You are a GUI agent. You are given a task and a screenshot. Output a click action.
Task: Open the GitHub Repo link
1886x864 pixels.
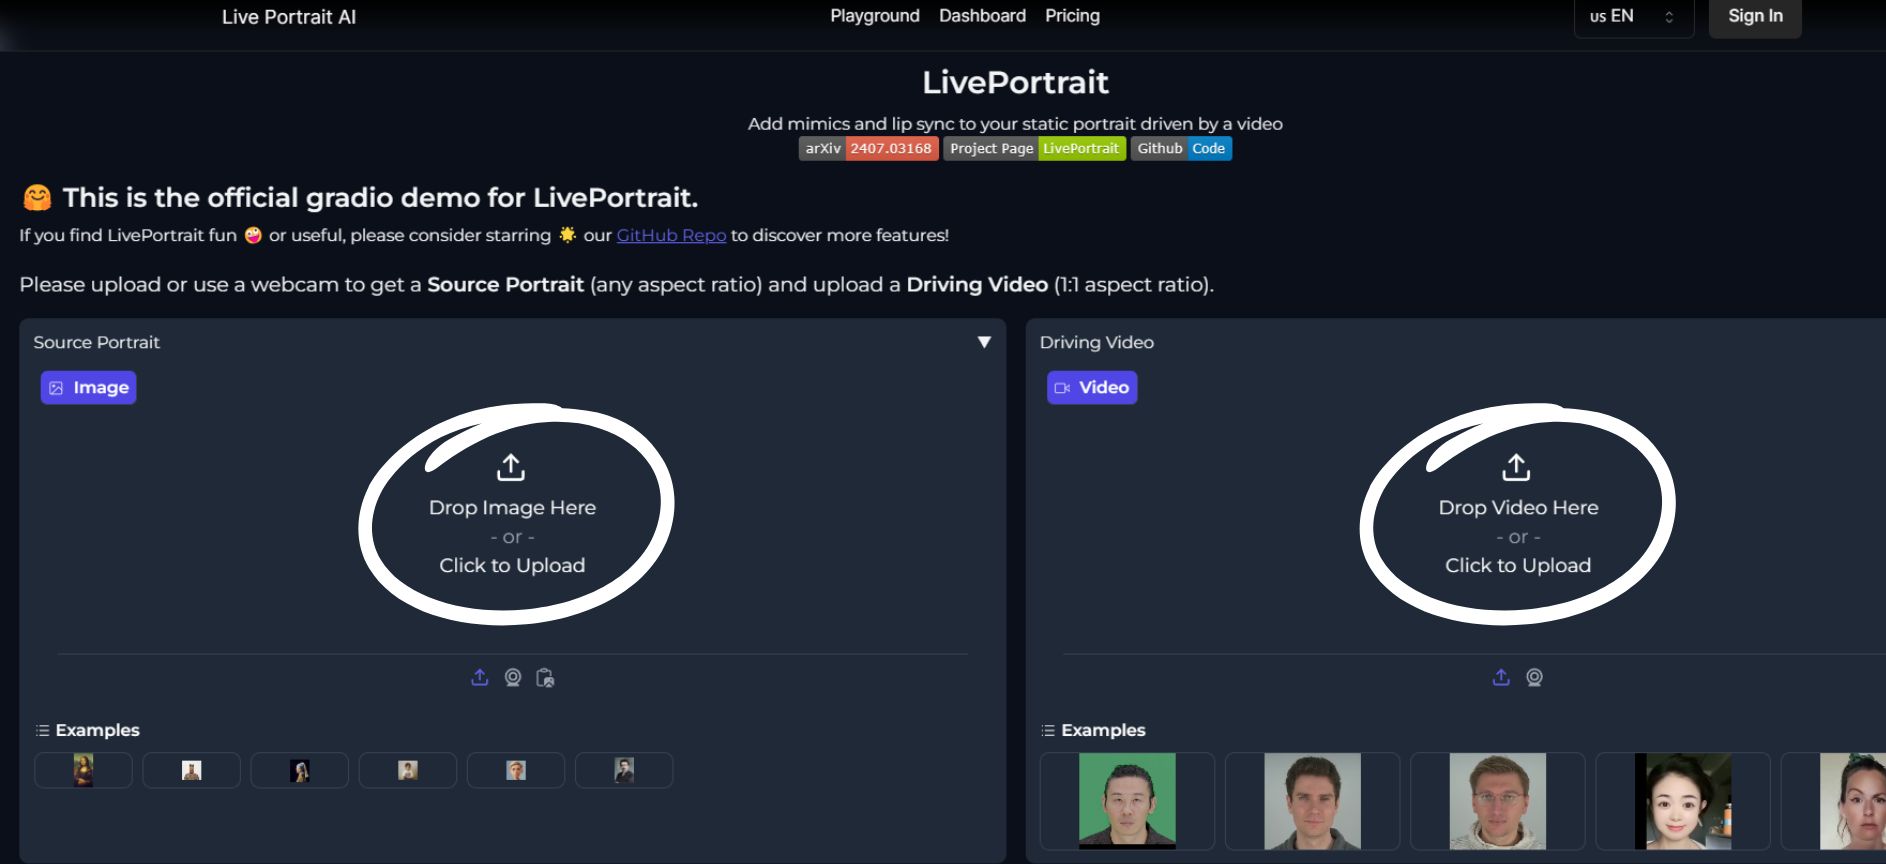tap(671, 235)
